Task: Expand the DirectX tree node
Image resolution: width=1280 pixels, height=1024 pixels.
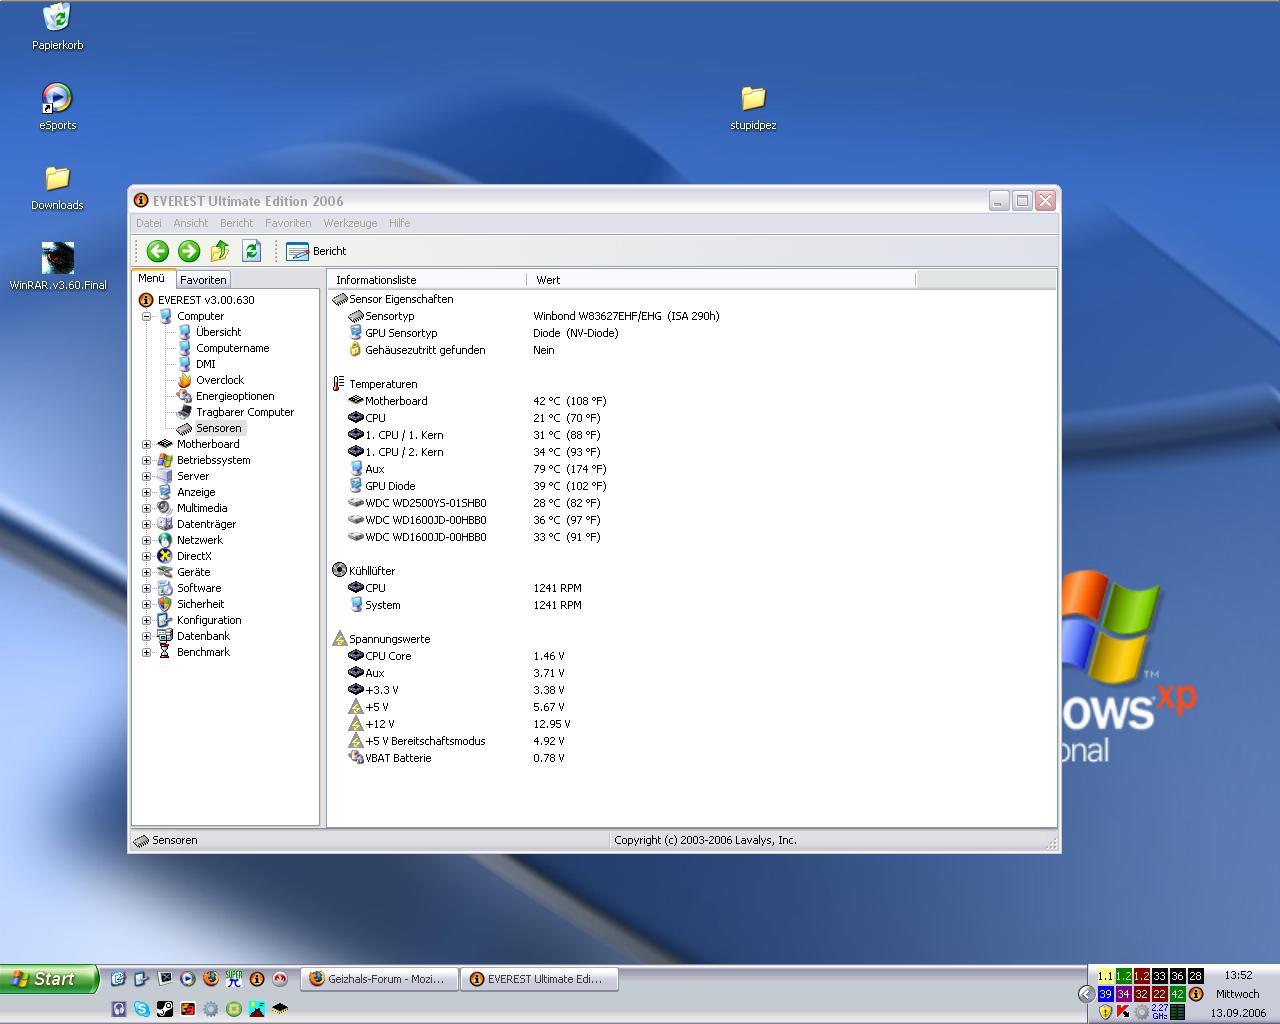Action: pos(146,556)
